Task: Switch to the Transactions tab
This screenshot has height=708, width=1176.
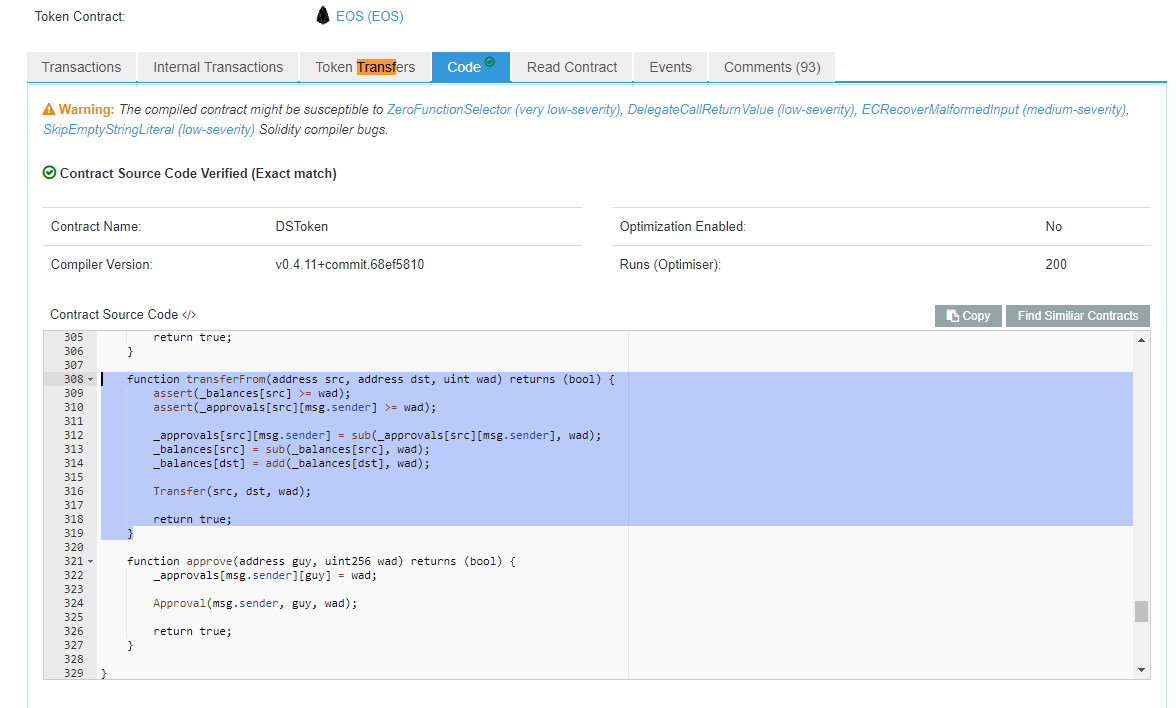Action: pyautogui.click(x=82, y=67)
